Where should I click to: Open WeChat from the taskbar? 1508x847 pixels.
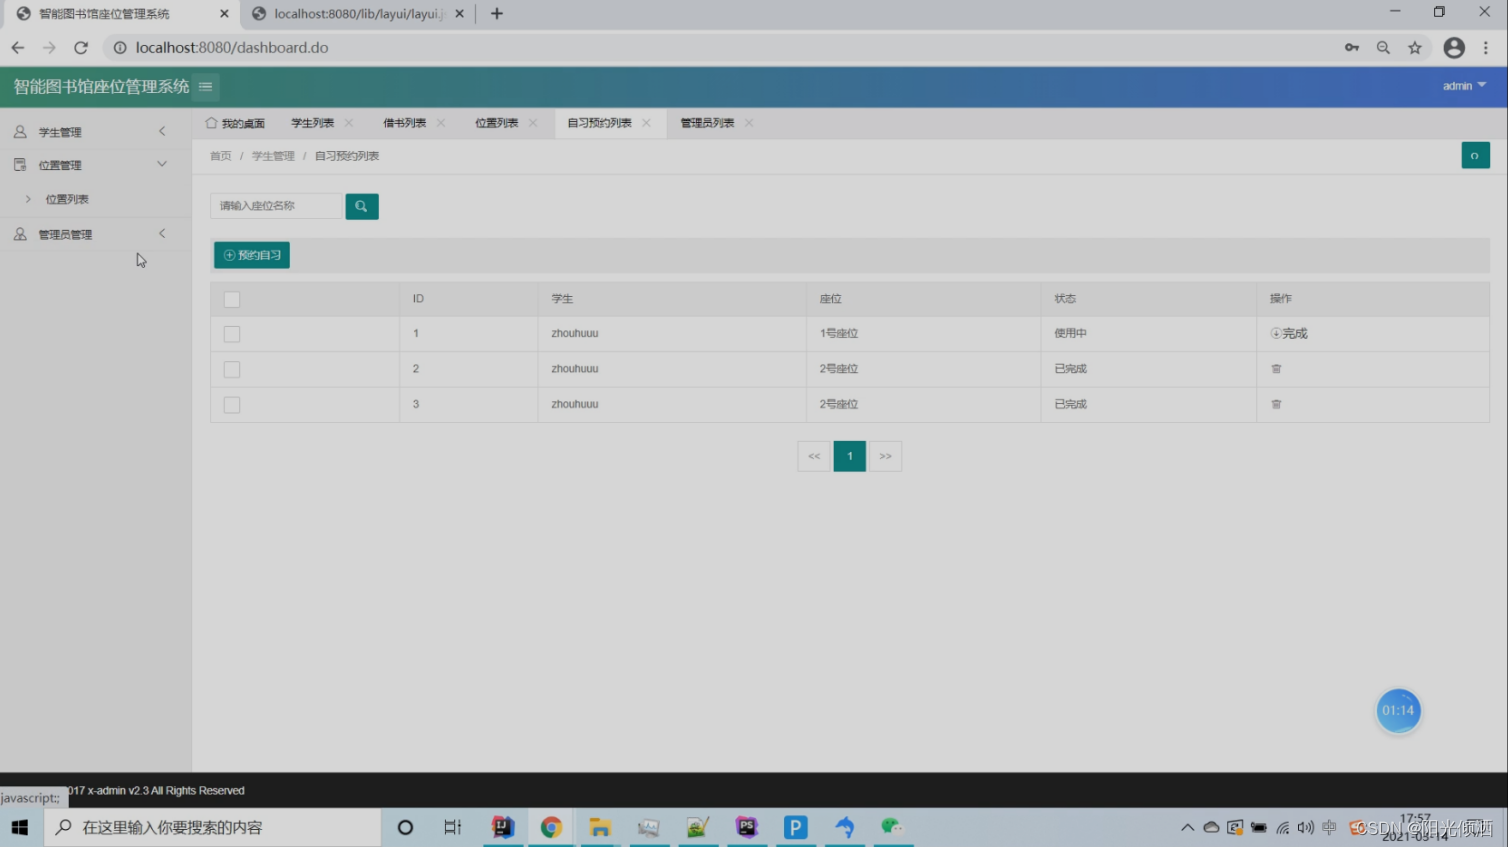891,827
